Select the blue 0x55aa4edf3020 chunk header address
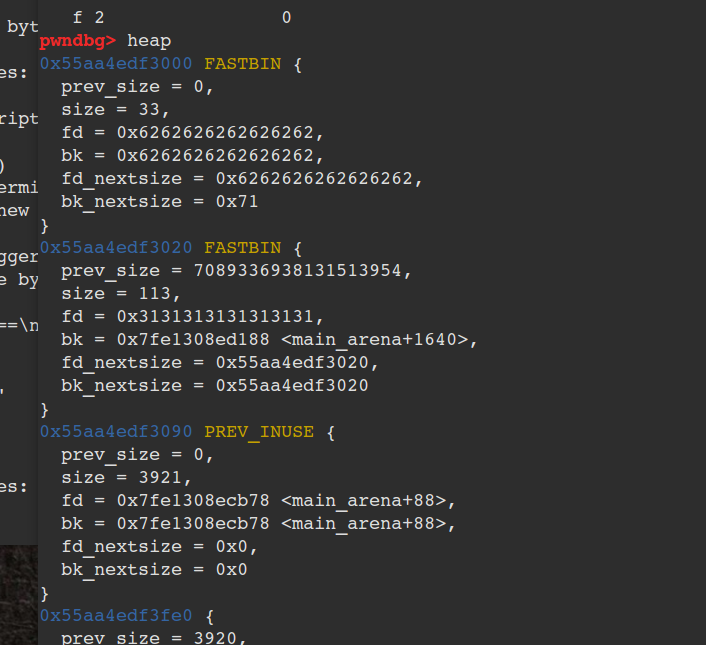This screenshot has height=645, width=706. [x=116, y=248]
